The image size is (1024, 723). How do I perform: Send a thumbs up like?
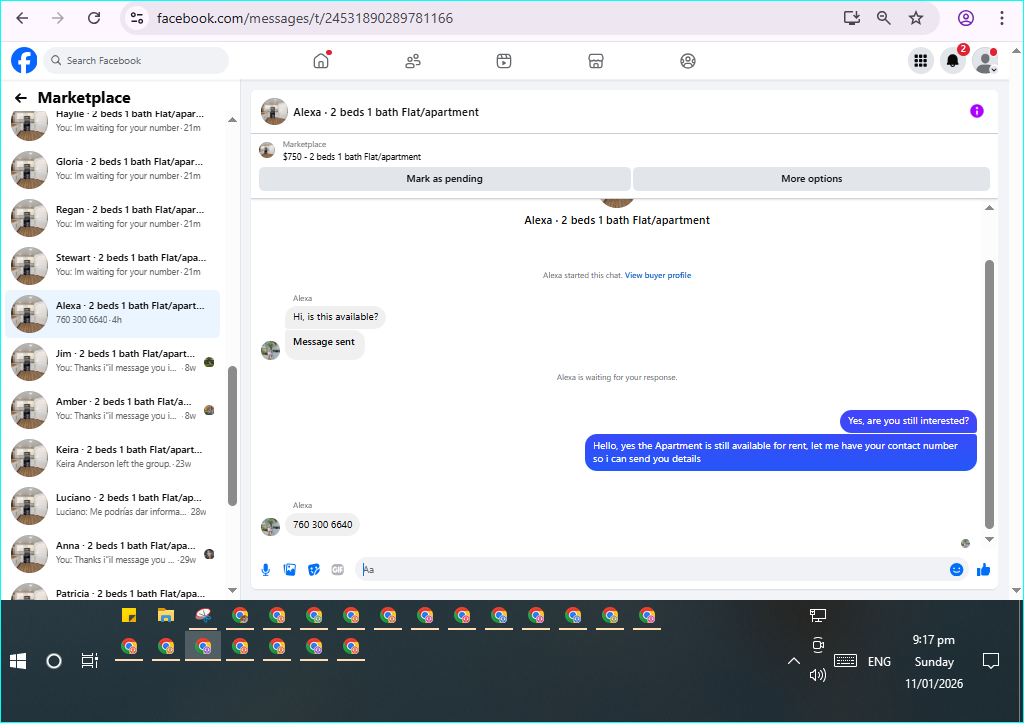pos(984,570)
